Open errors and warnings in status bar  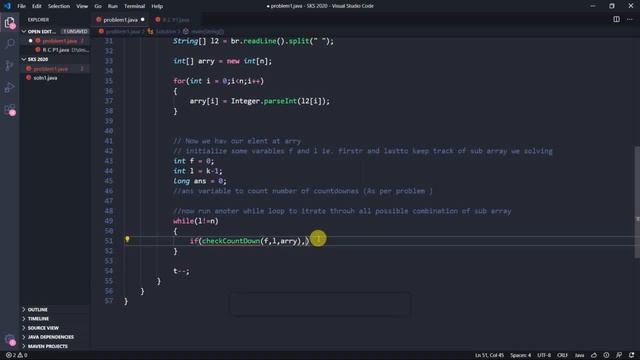[x=17, y=355]
